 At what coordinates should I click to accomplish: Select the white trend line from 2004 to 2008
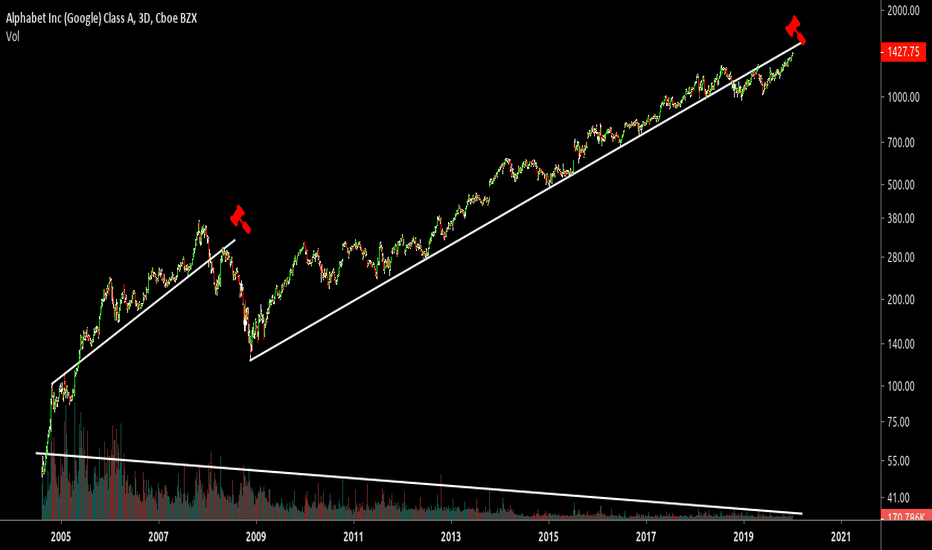143,312
